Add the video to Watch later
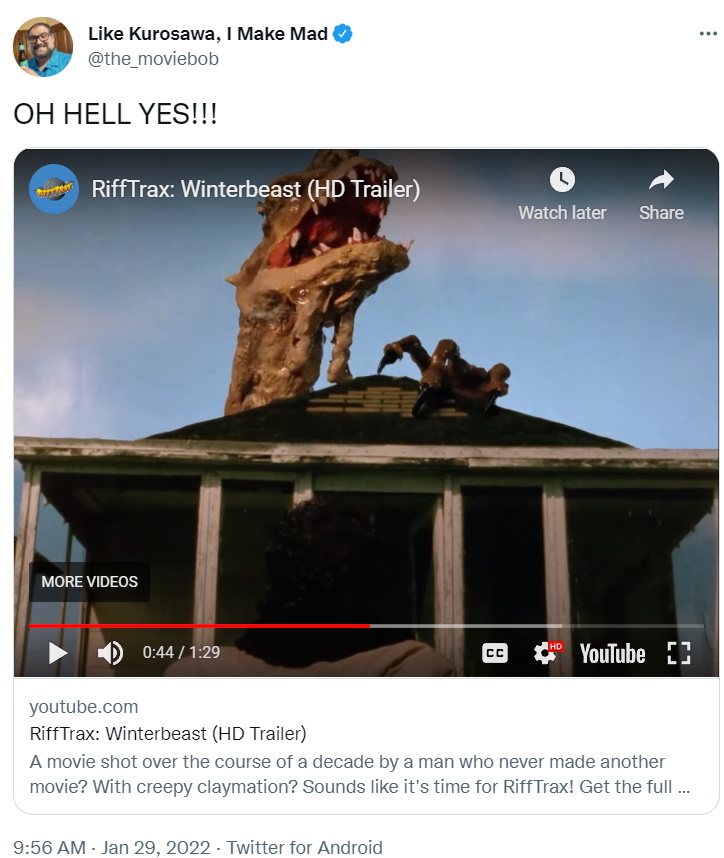The height and width of the screenshot is (858, 724). click(562, 194)
